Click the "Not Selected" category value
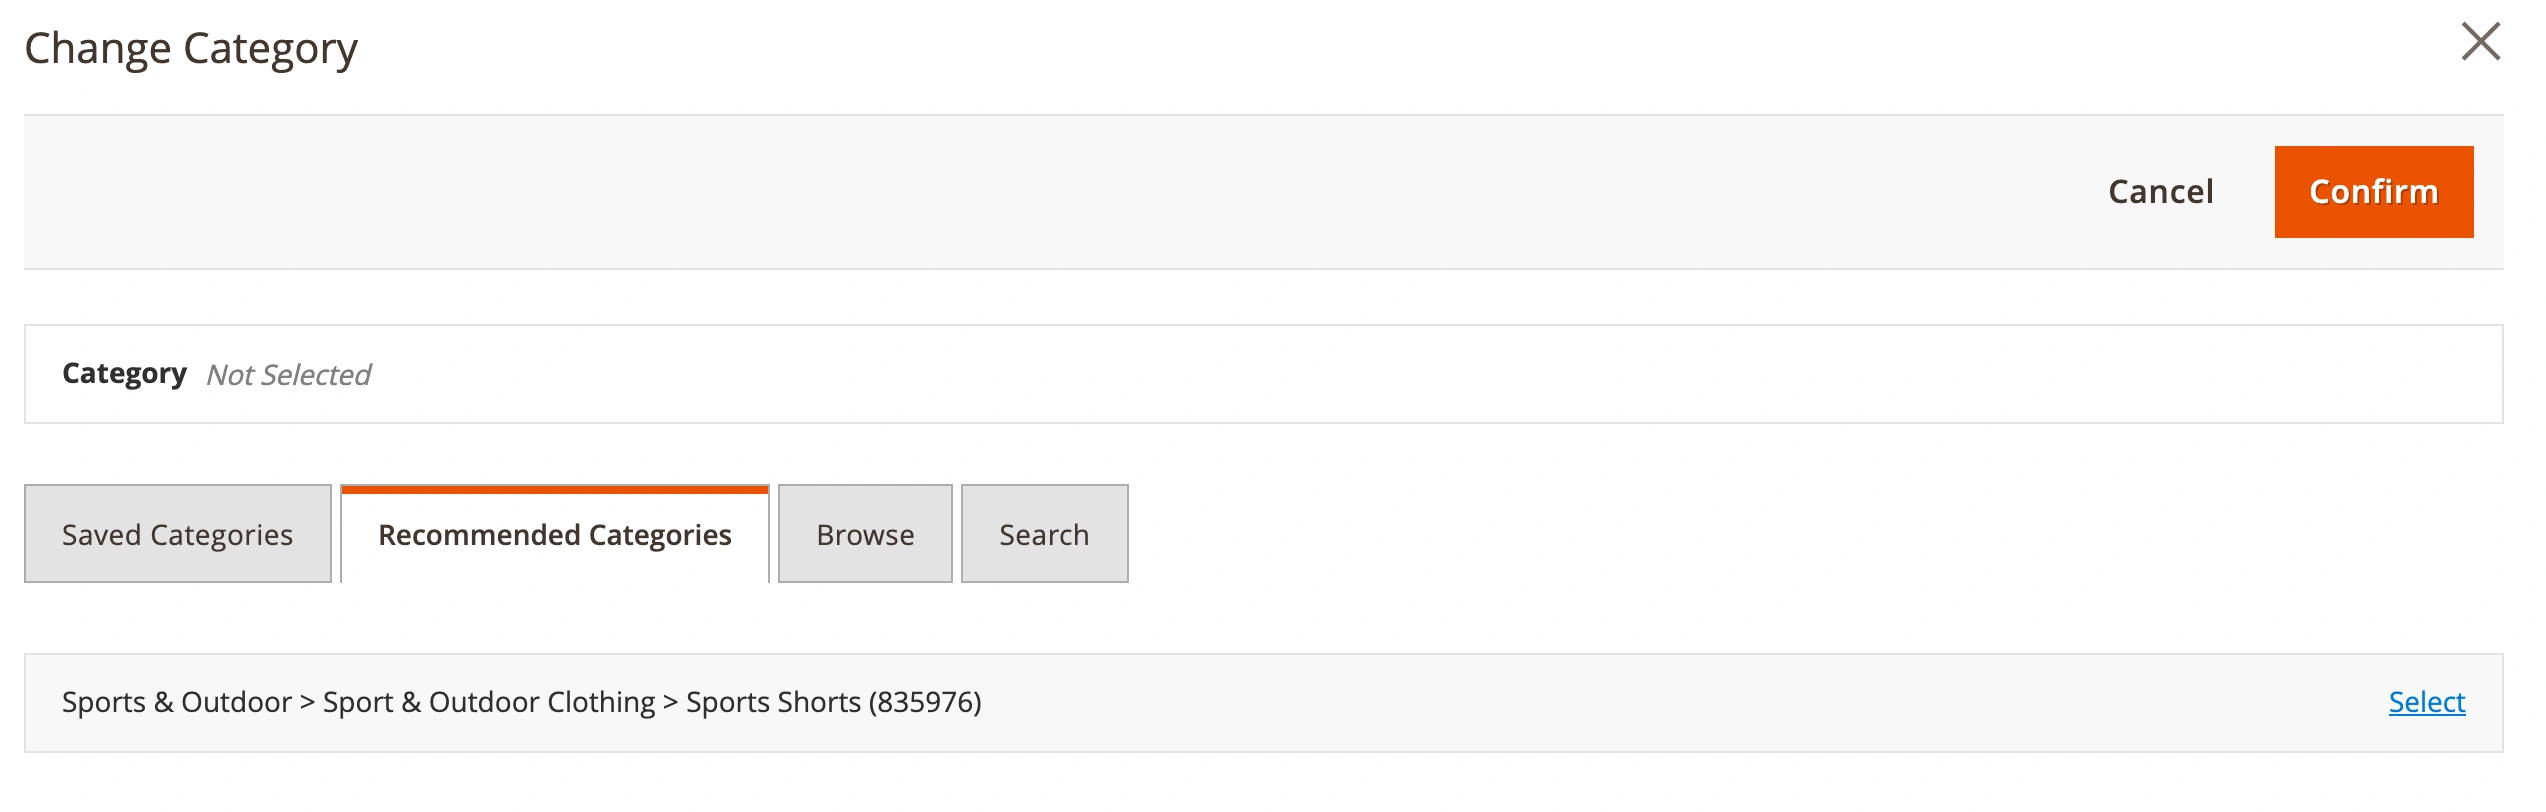This screenshot has height=812, width=2546. 288,375
